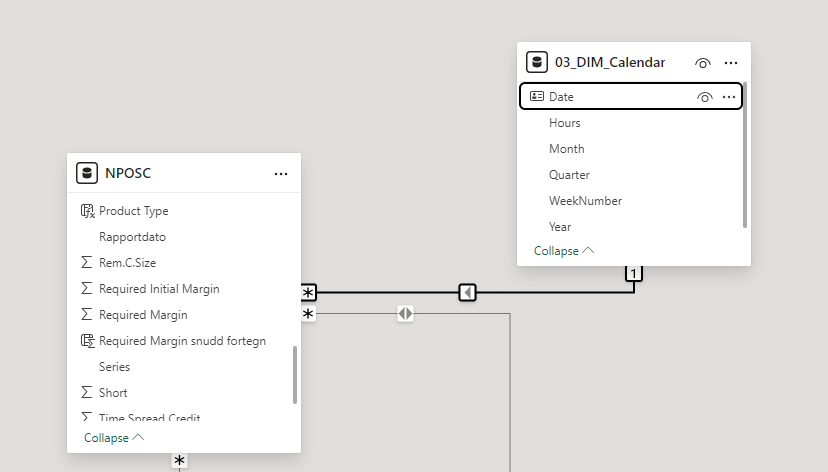Select the bidirectional cross filter arrow on the relationship

point(406,314)
